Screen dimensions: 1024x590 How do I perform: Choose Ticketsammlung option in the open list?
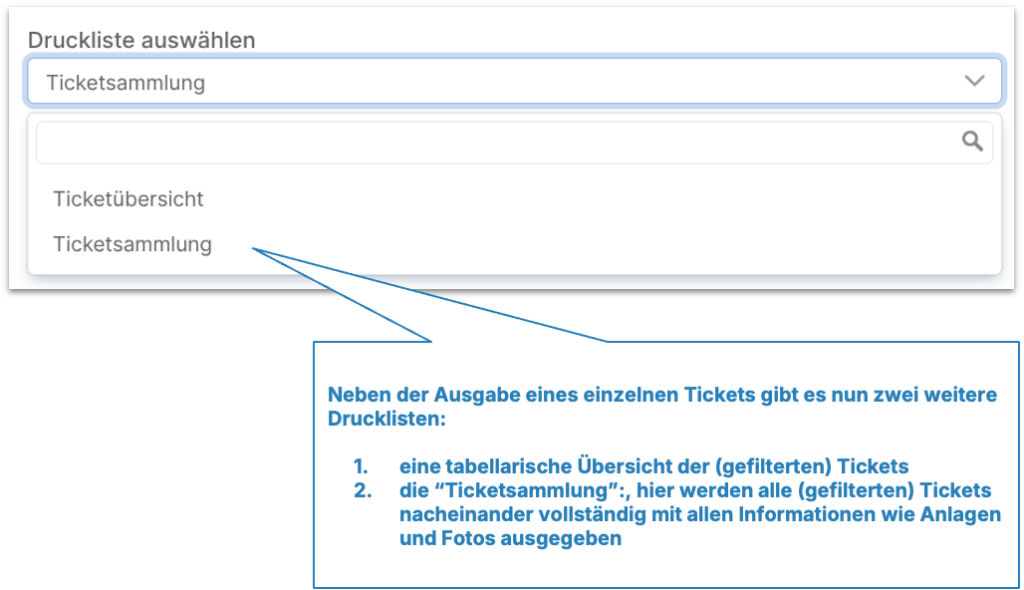point(132,244)
